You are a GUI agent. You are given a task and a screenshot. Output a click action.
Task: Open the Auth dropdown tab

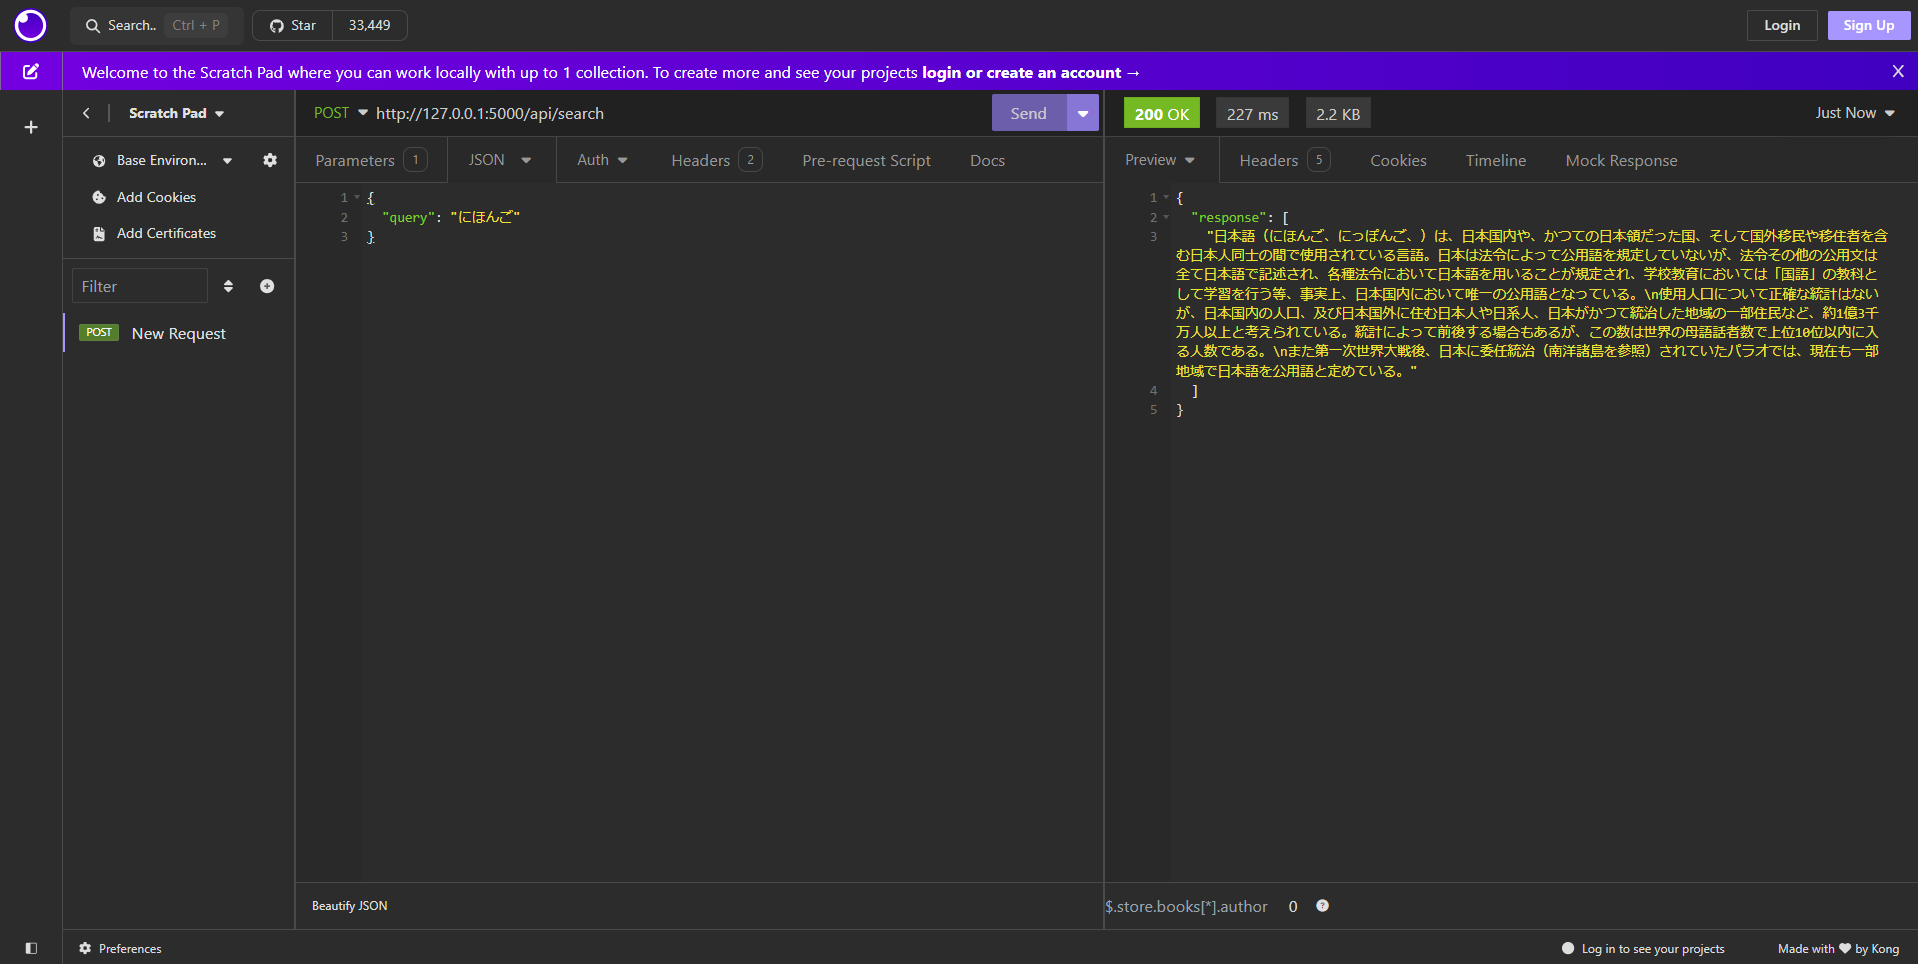[602, 160]
